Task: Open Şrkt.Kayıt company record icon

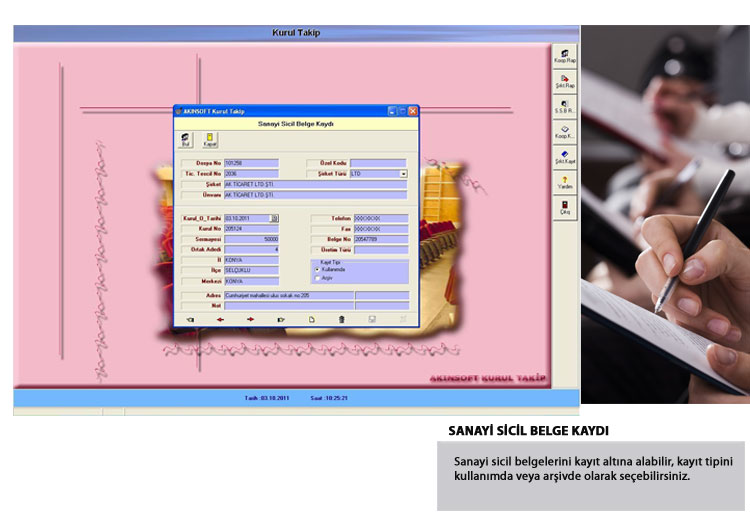Action: pyautogui.click(x=565, y=156)
